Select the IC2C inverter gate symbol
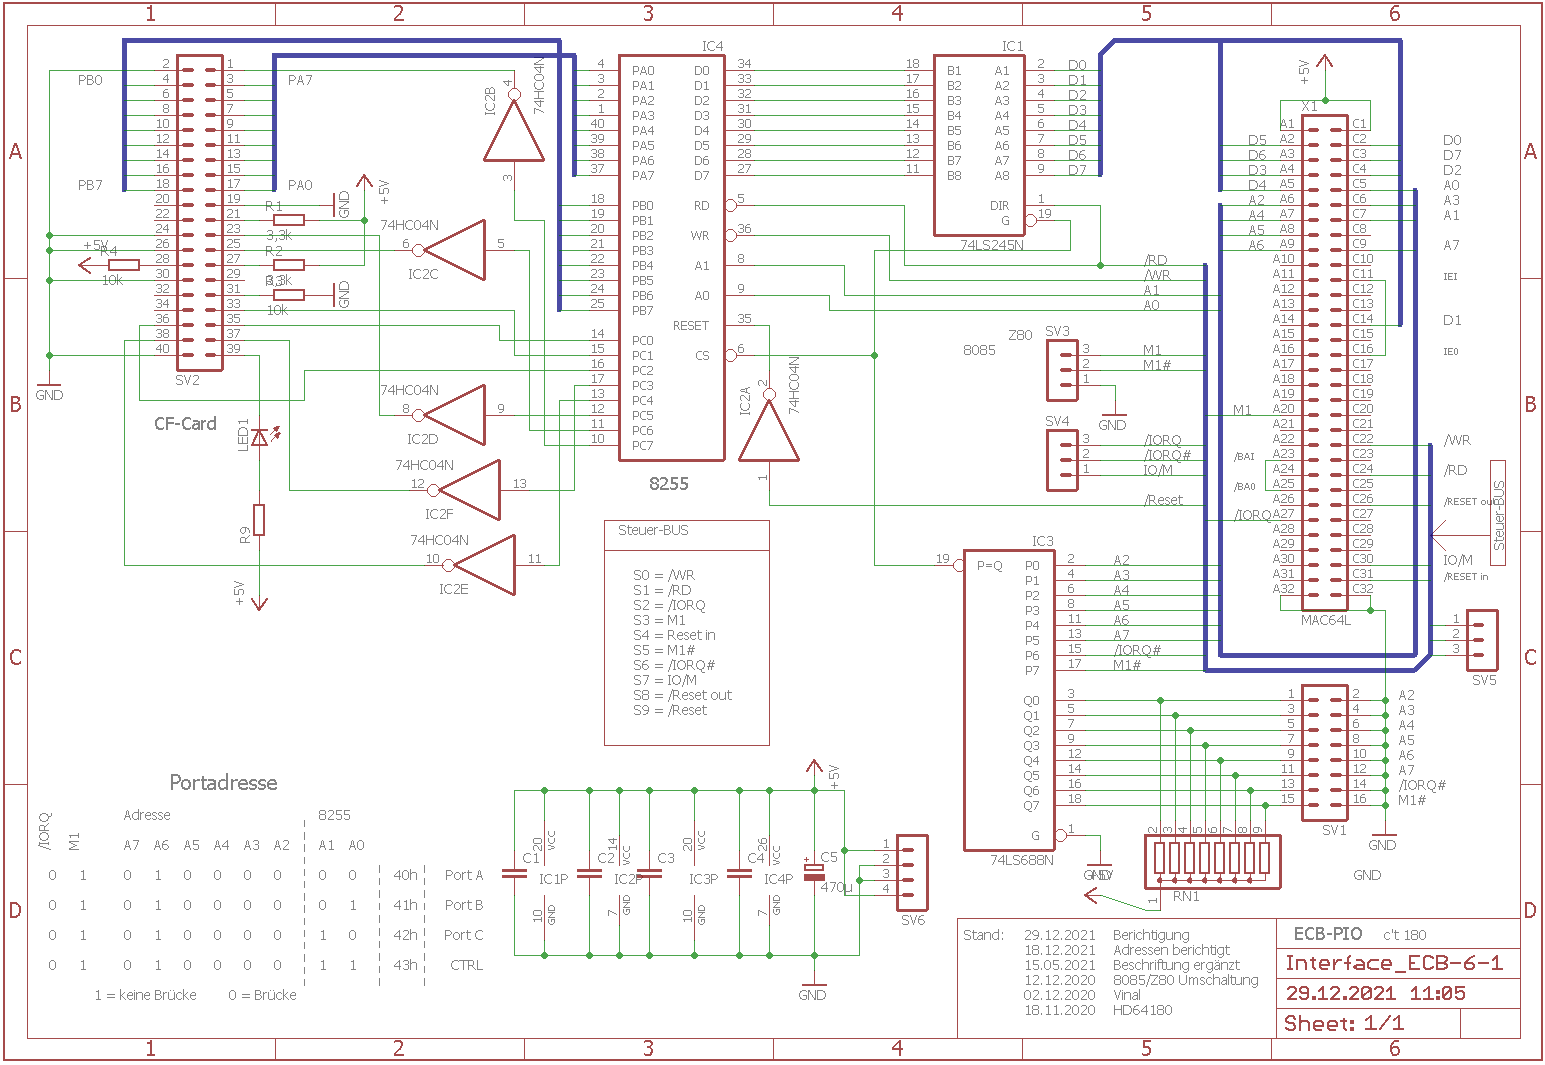 pos(458,249)
